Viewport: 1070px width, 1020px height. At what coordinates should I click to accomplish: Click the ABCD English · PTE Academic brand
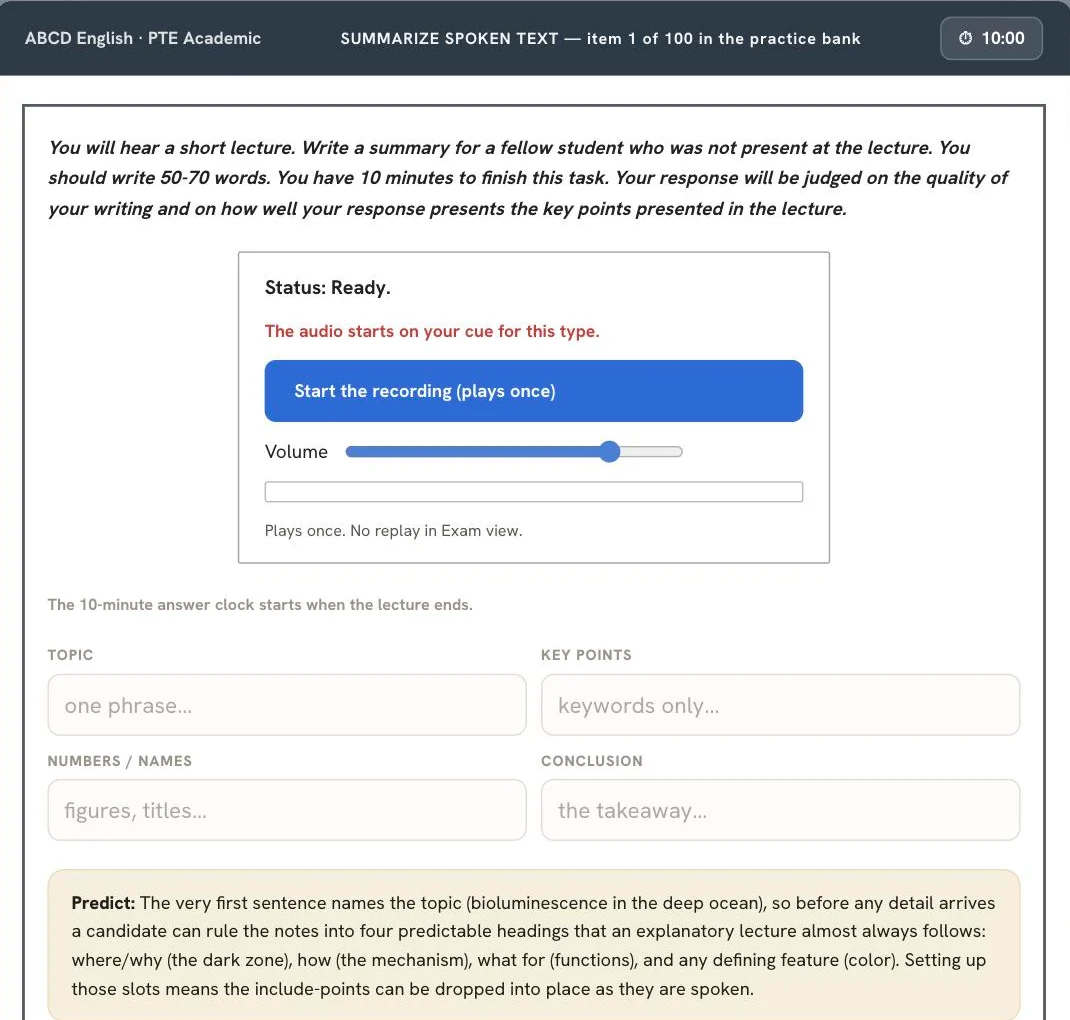(x=143, y=38)
